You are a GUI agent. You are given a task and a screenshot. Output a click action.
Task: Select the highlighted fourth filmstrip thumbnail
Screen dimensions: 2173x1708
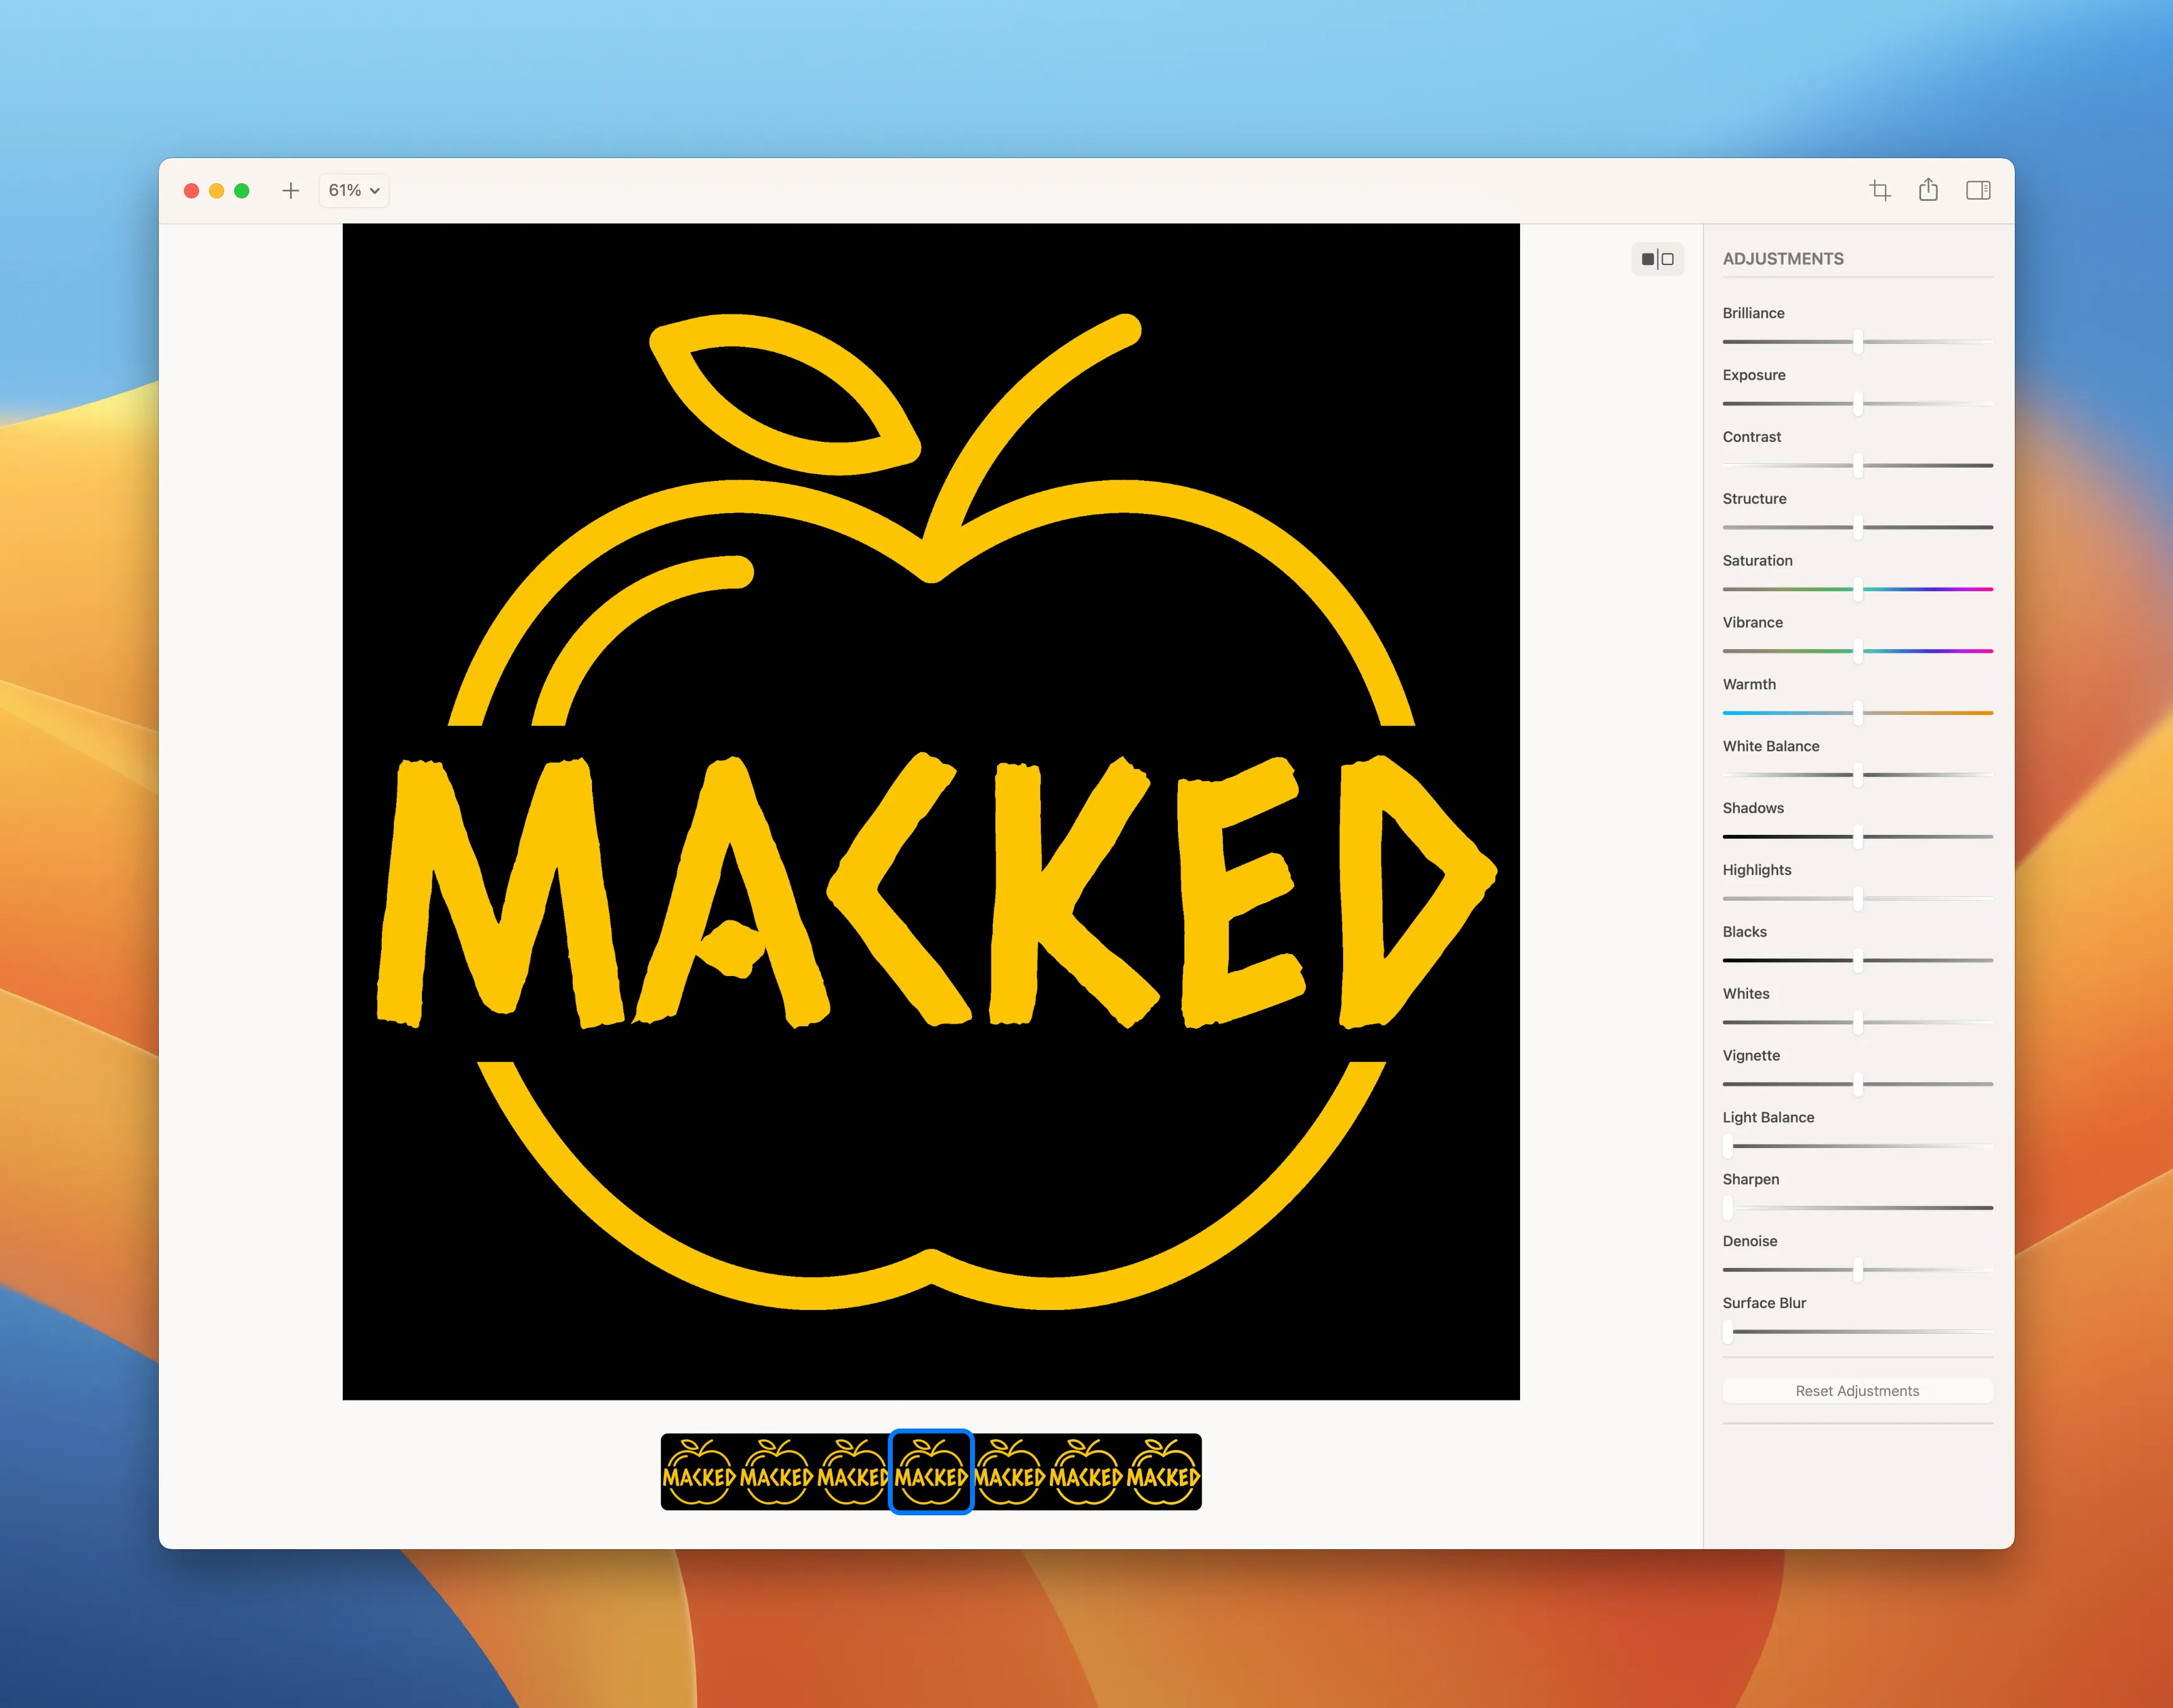pos(931,1472)
